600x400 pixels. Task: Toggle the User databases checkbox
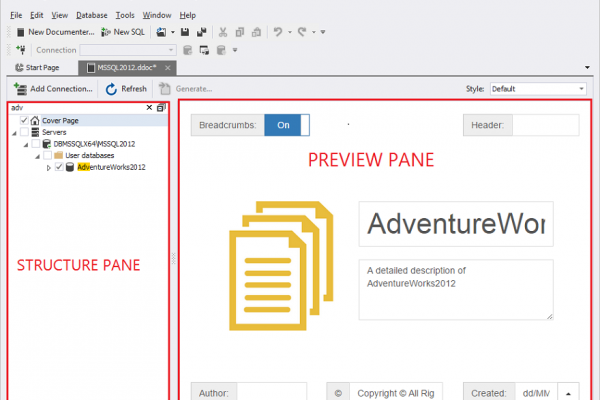47,155
